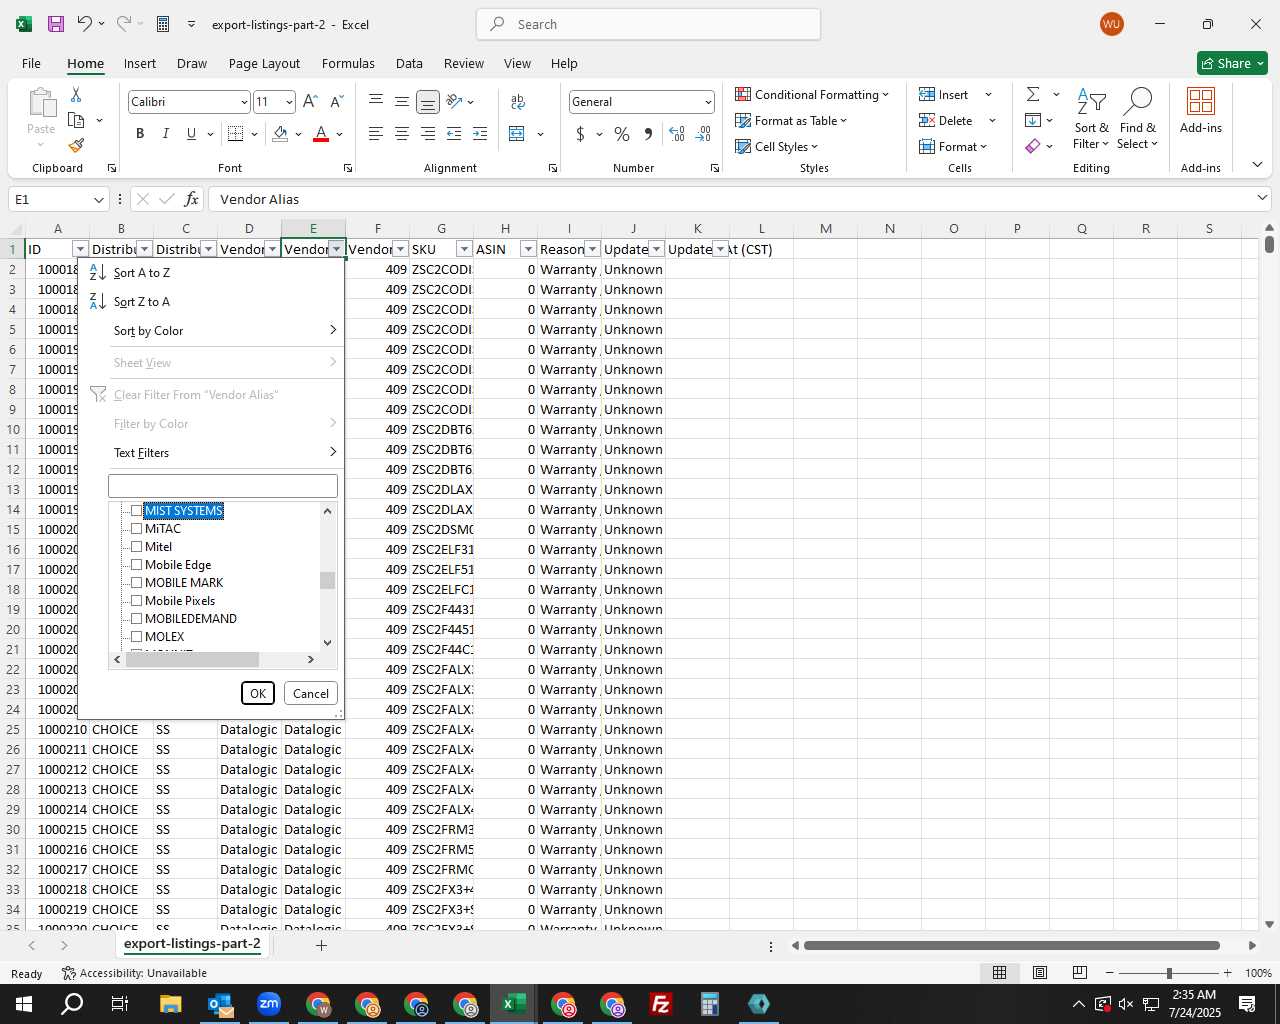Viewport: 1280px width, 1024px height.
Task: Expand the font name Calibri dropdown
Action: [243, 102]
